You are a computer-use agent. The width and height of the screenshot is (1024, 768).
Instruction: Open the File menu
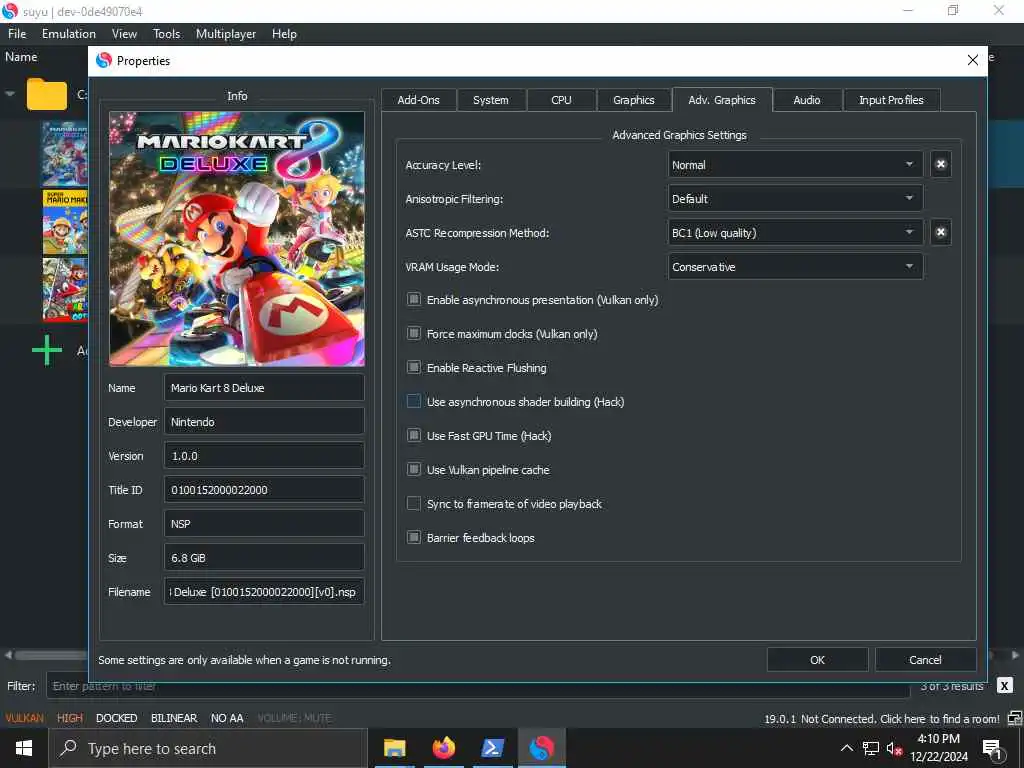click(x=17, y=34)
